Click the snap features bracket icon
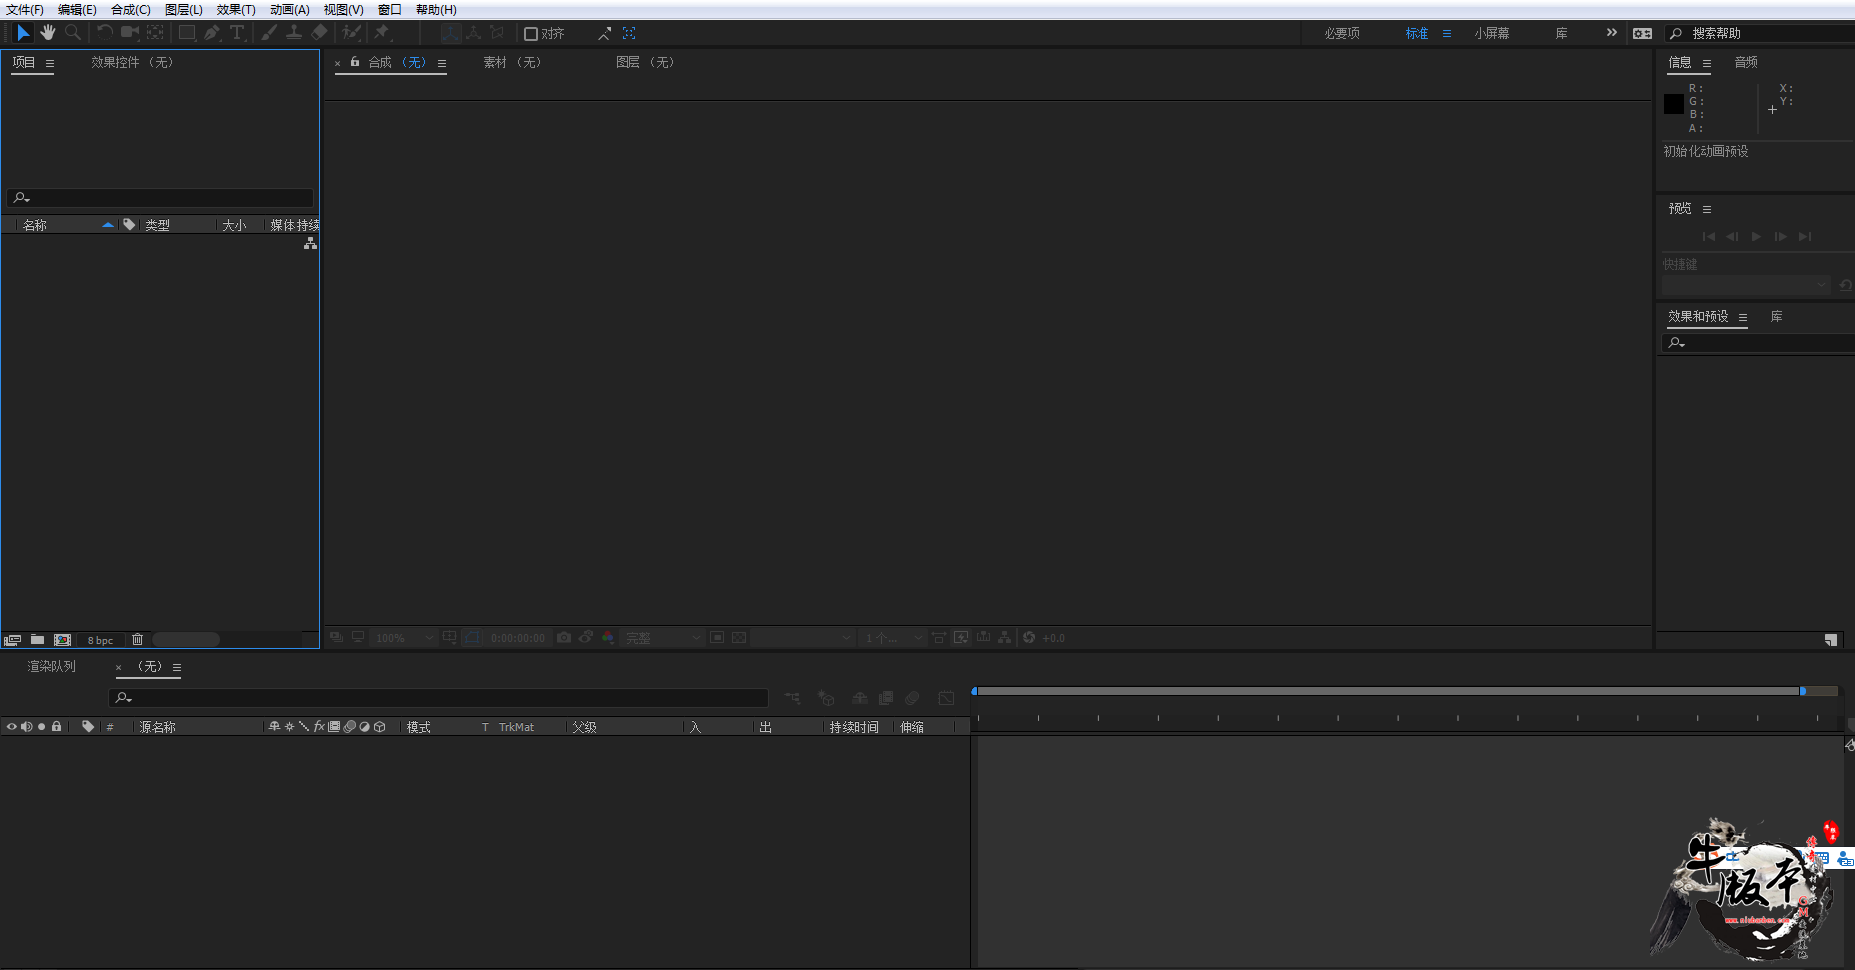 point(629,33)
